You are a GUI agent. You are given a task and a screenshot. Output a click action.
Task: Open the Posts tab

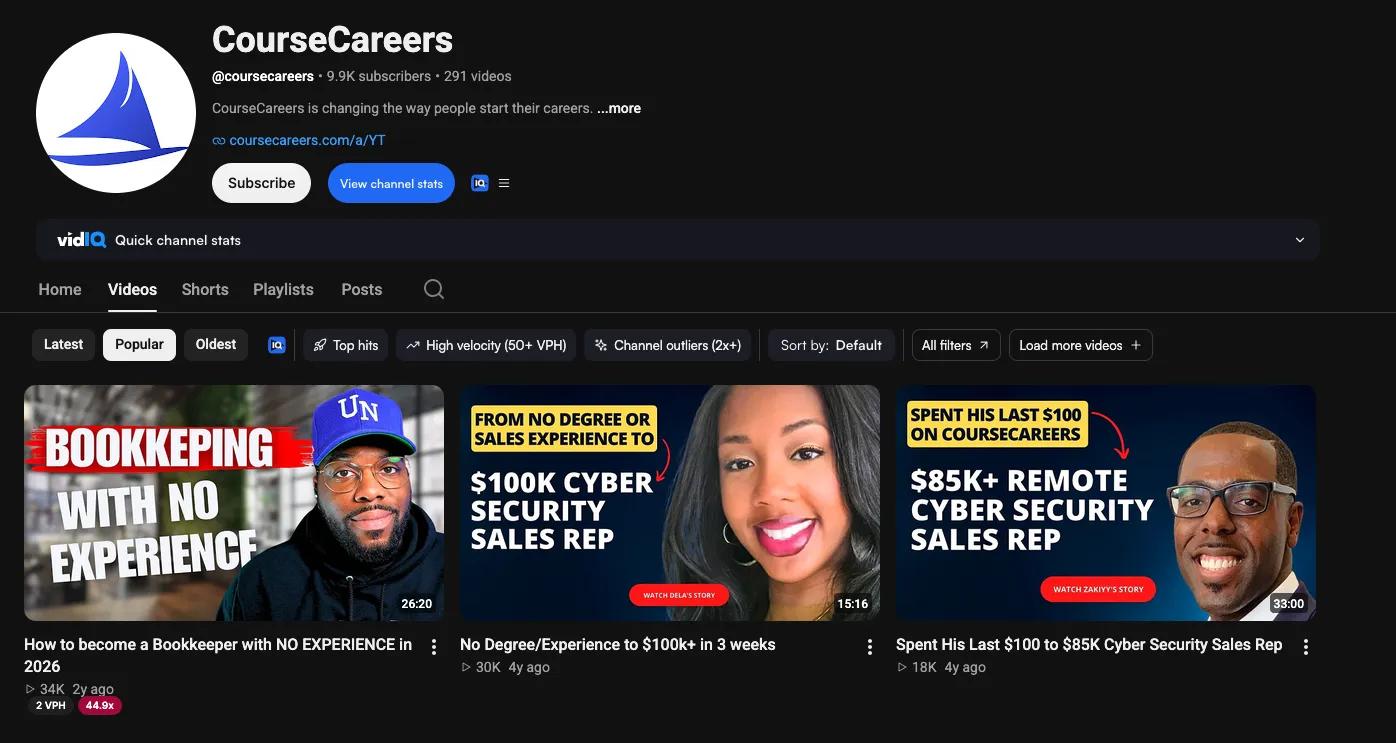(362, 289)
